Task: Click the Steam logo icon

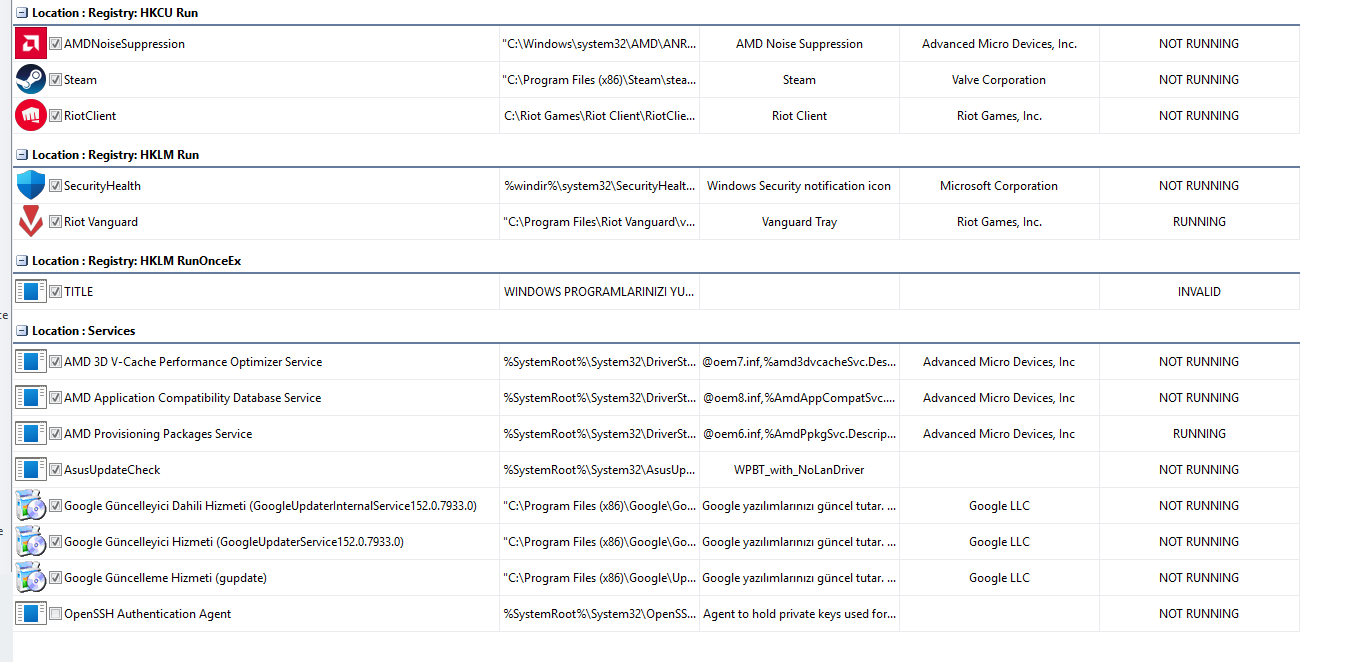Action: point(31,80)
